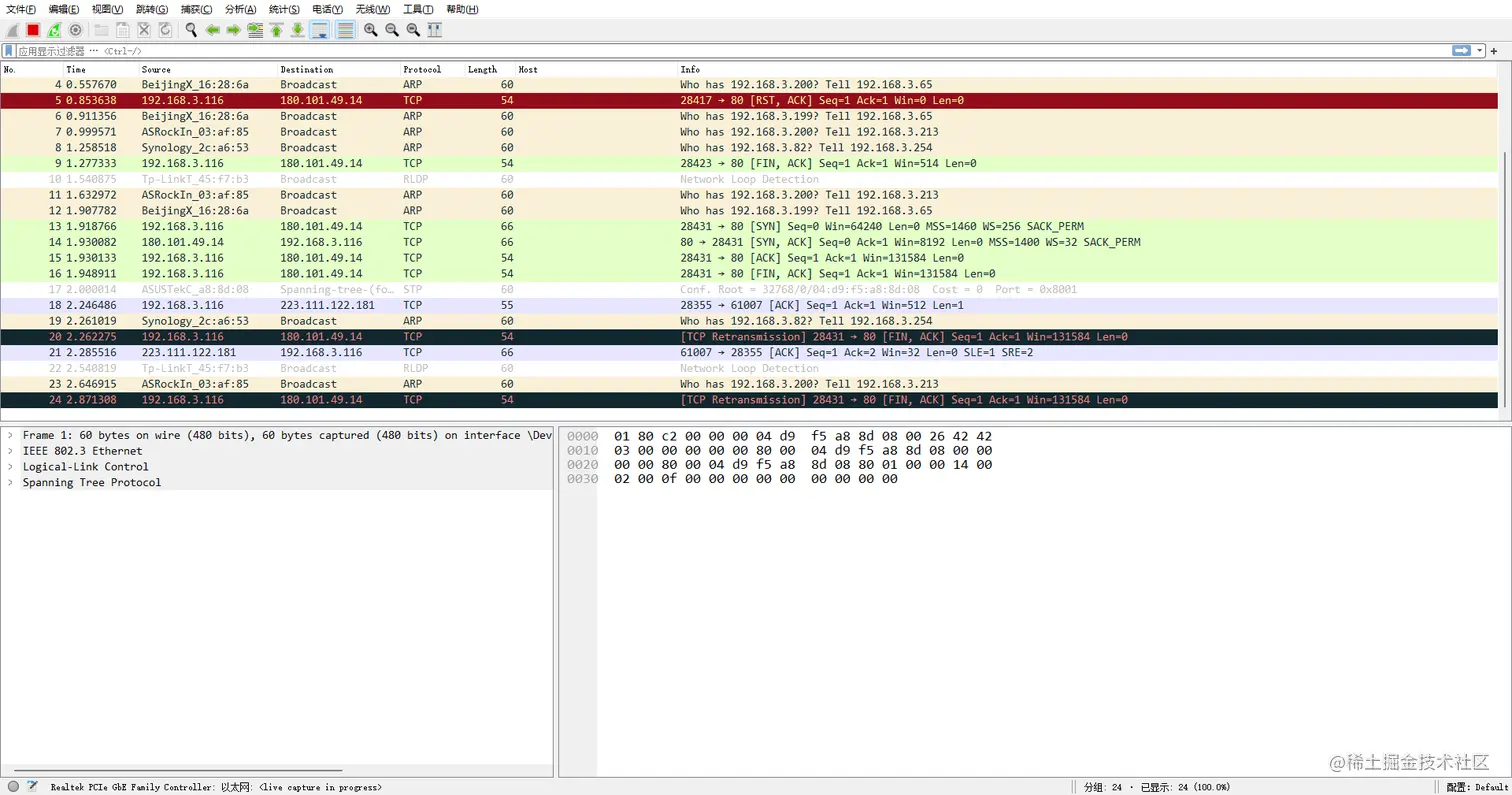Go back to previous packet arrow
Image resolution: width=1512 pixels, height=795 pixels.
pos(212,30)
